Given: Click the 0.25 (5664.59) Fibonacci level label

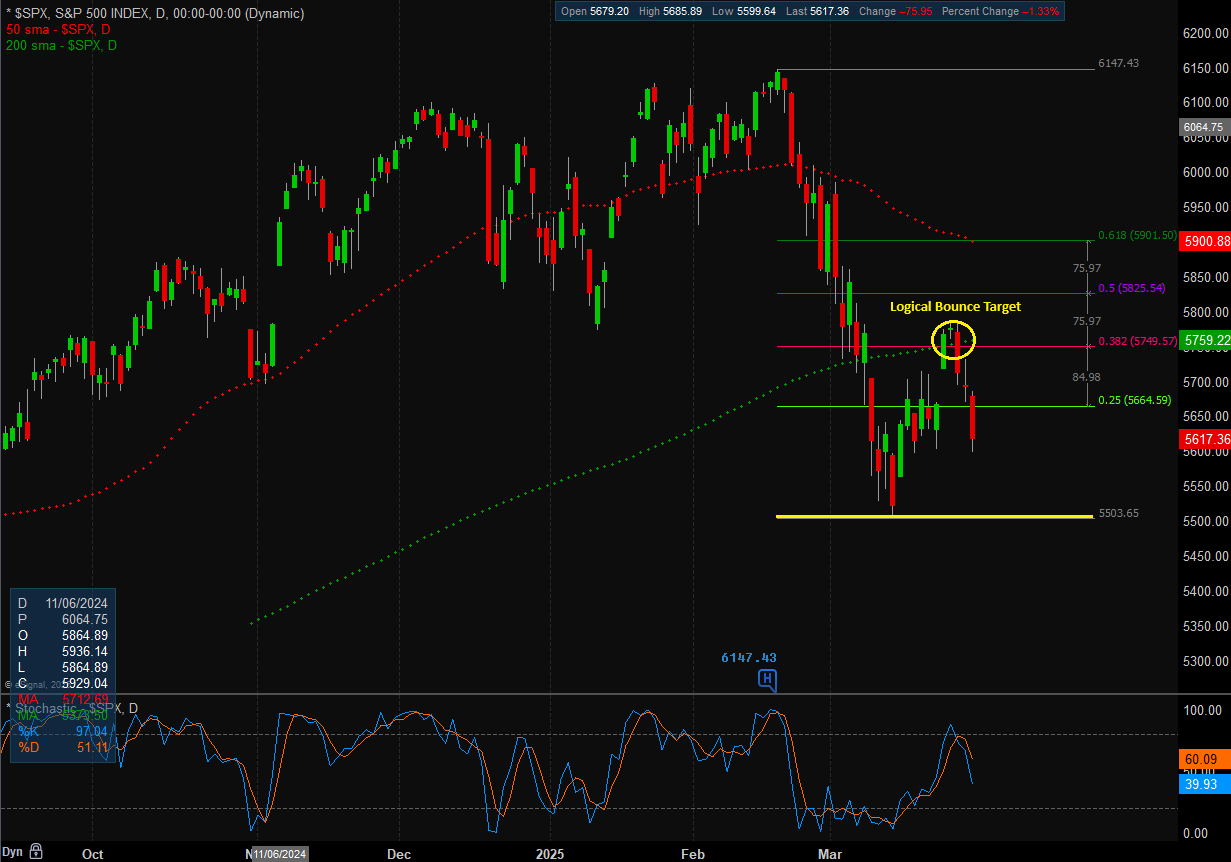Looking at the screenshot, I should 1134,400.
